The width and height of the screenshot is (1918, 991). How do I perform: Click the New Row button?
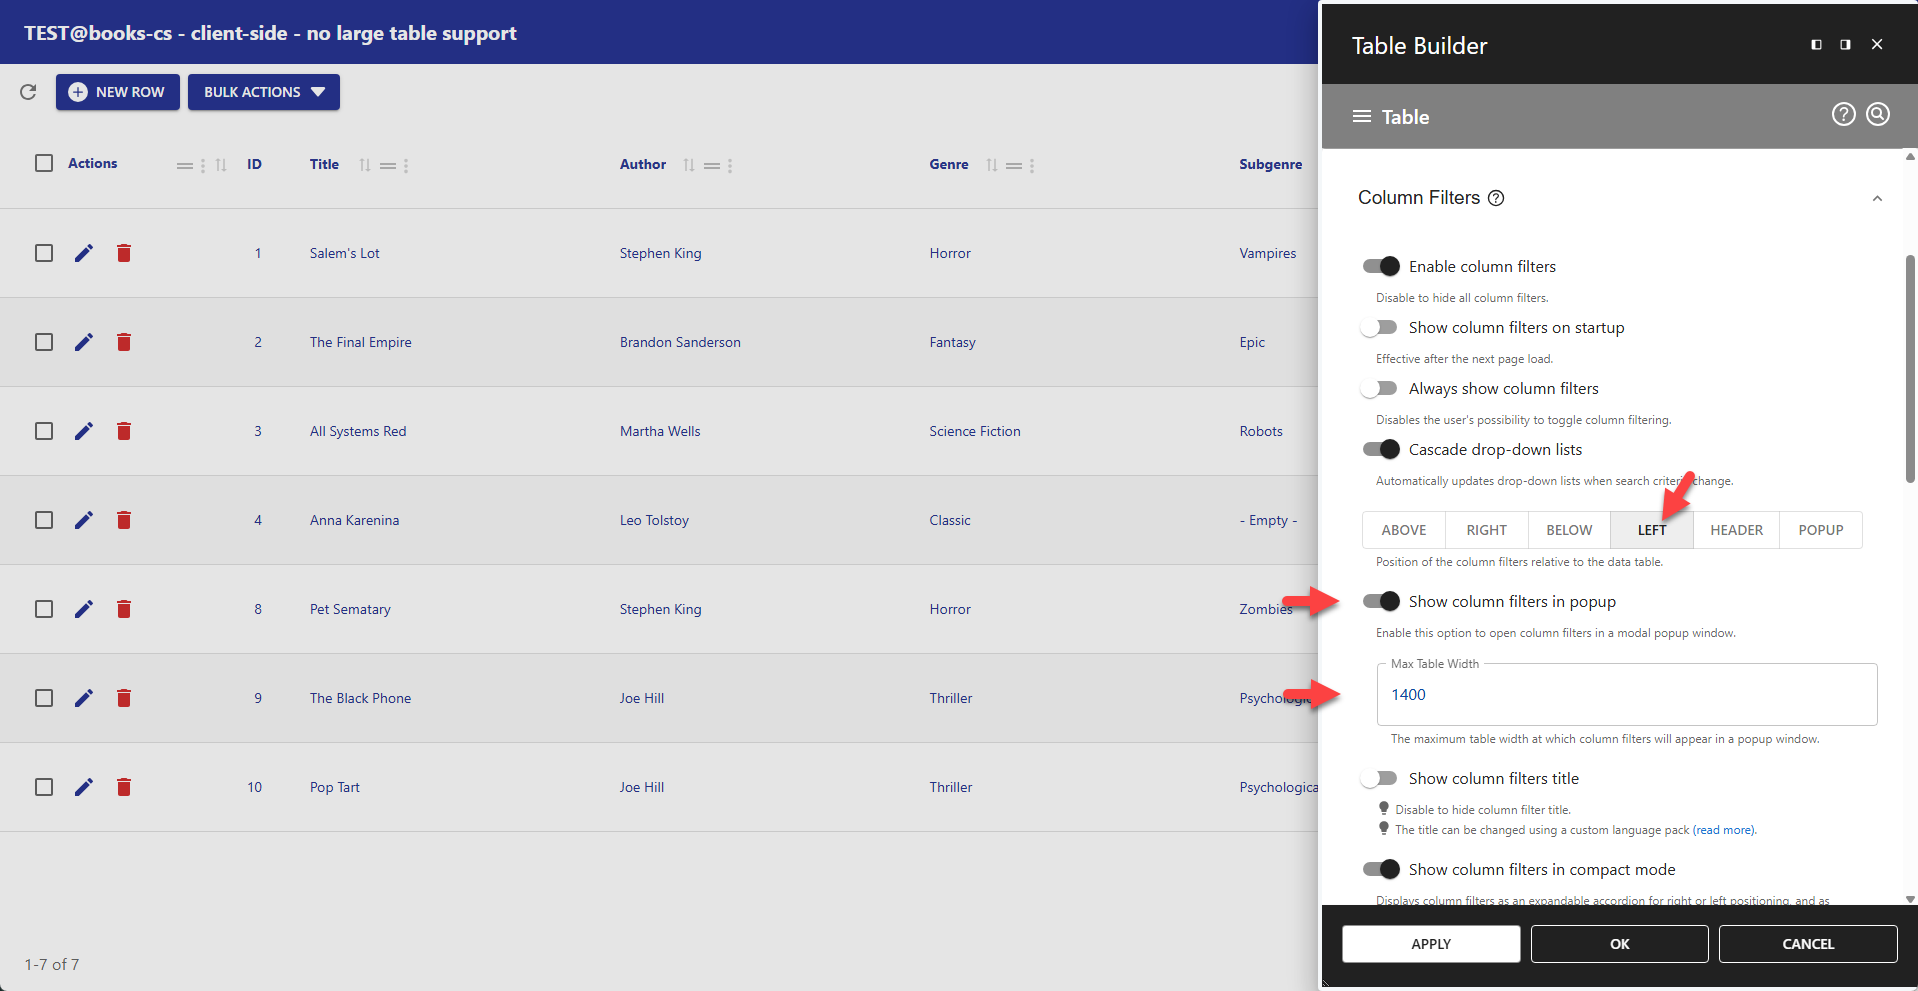tap(118, 92)
